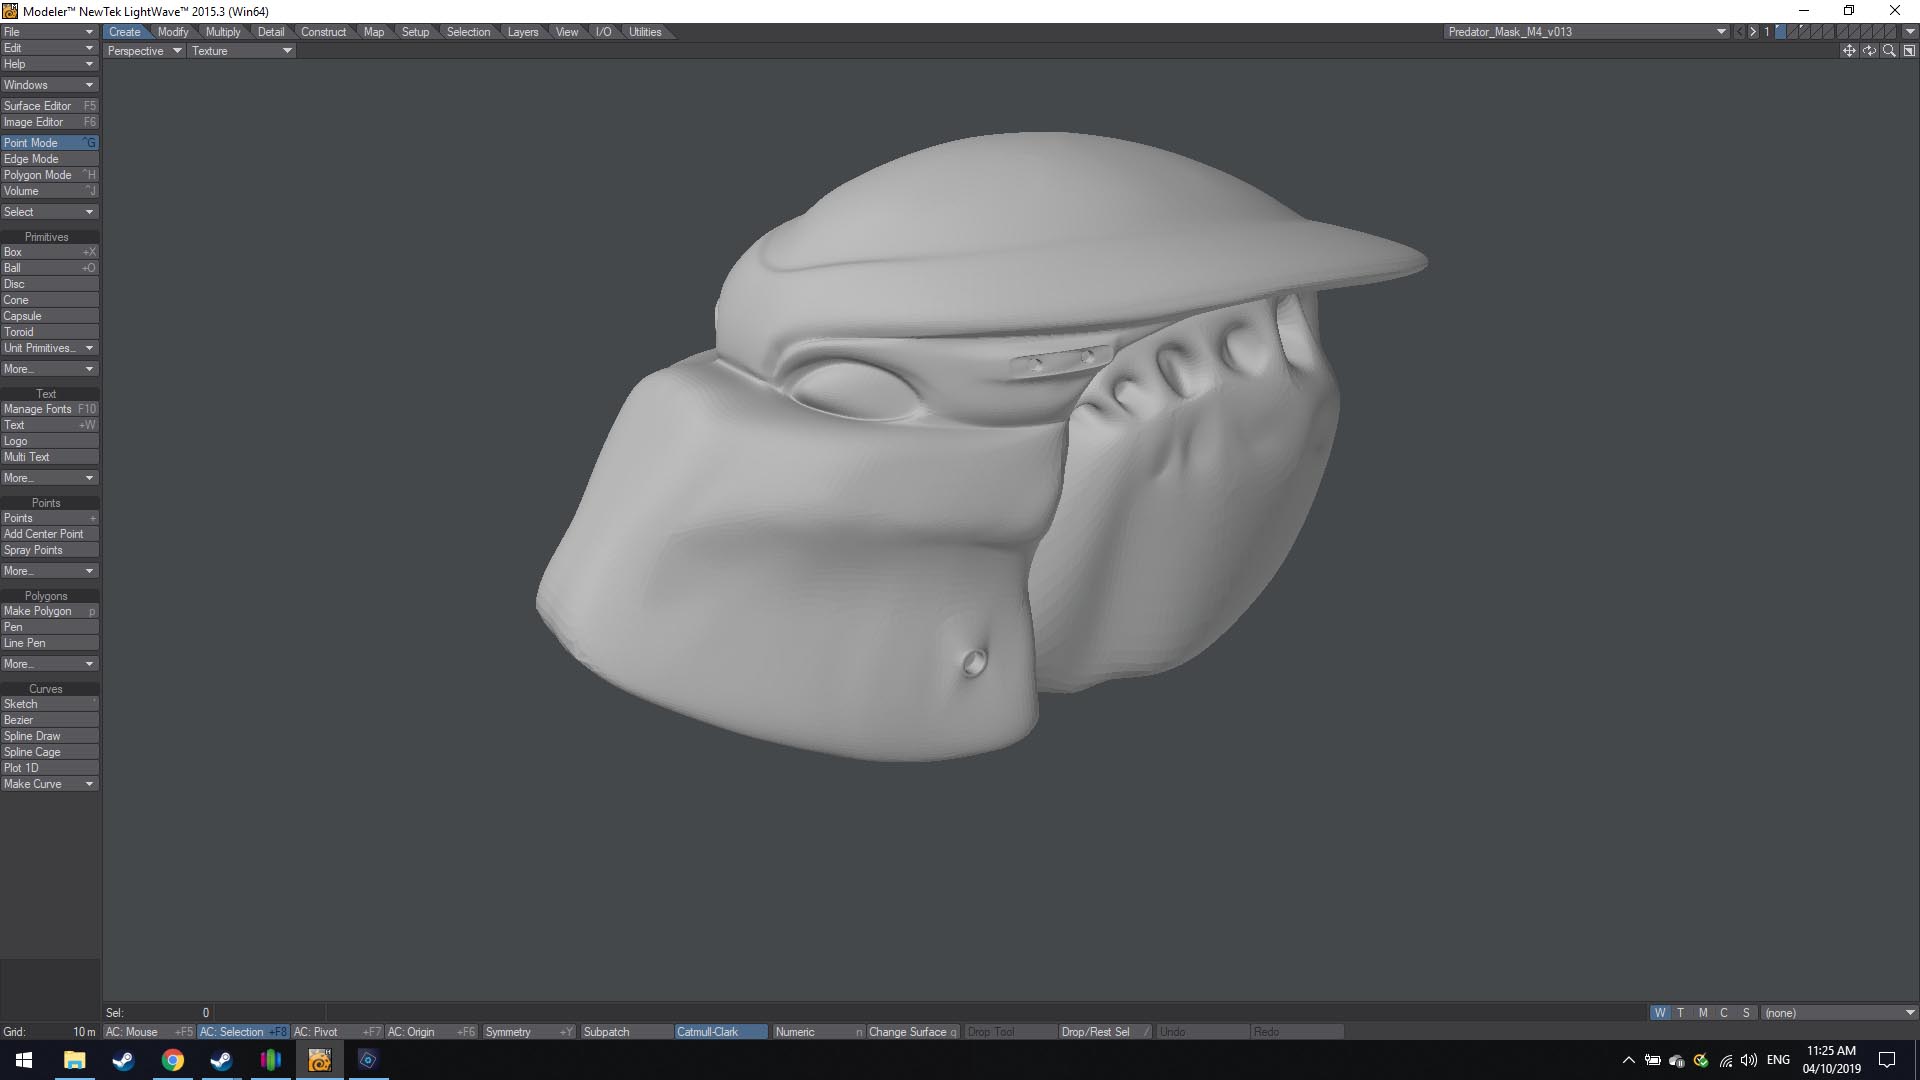Switch to the Layers tab
The width and height of the screenshot is (1920, 1080).
tap(523, 32)
